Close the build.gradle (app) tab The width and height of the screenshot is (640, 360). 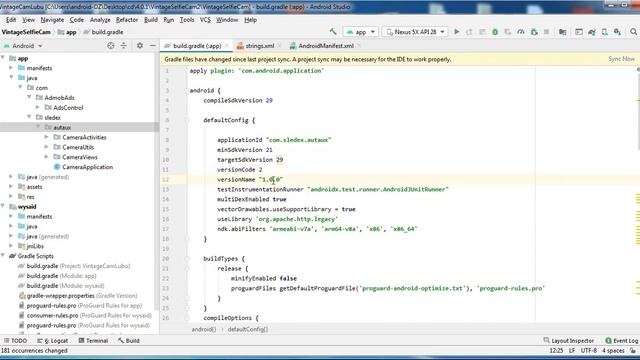227,46
